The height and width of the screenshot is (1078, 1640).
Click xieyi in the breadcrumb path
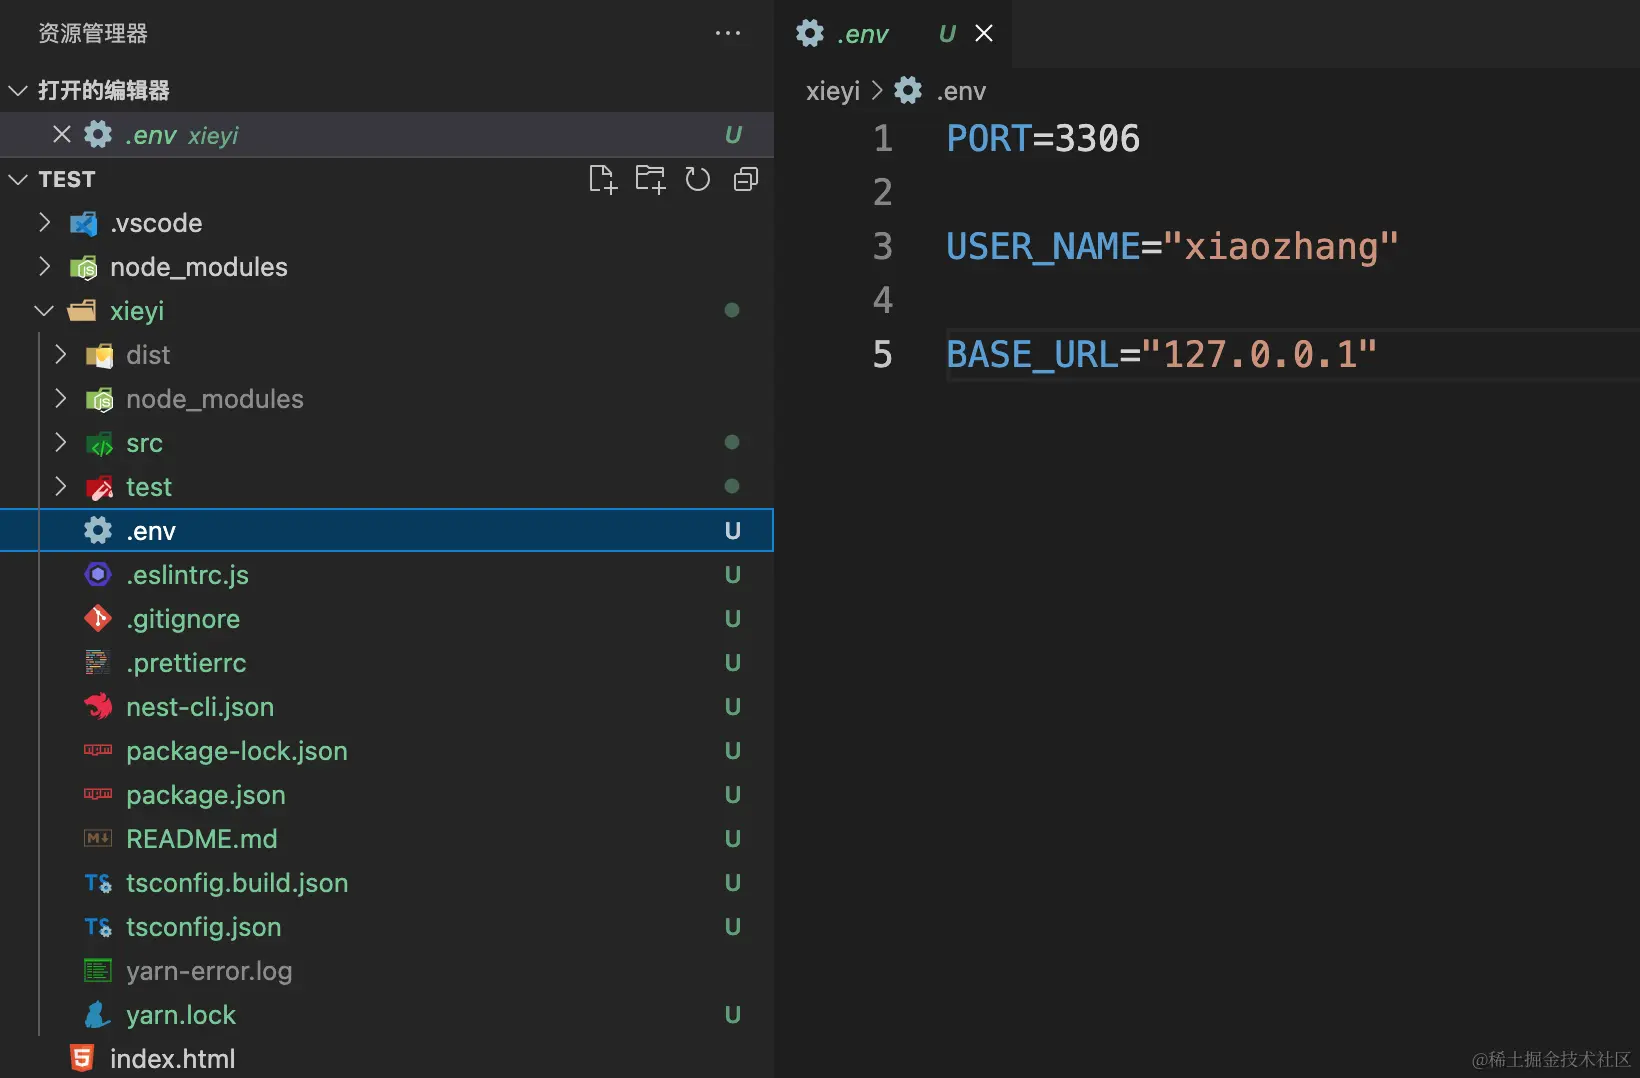coord(832,91)
